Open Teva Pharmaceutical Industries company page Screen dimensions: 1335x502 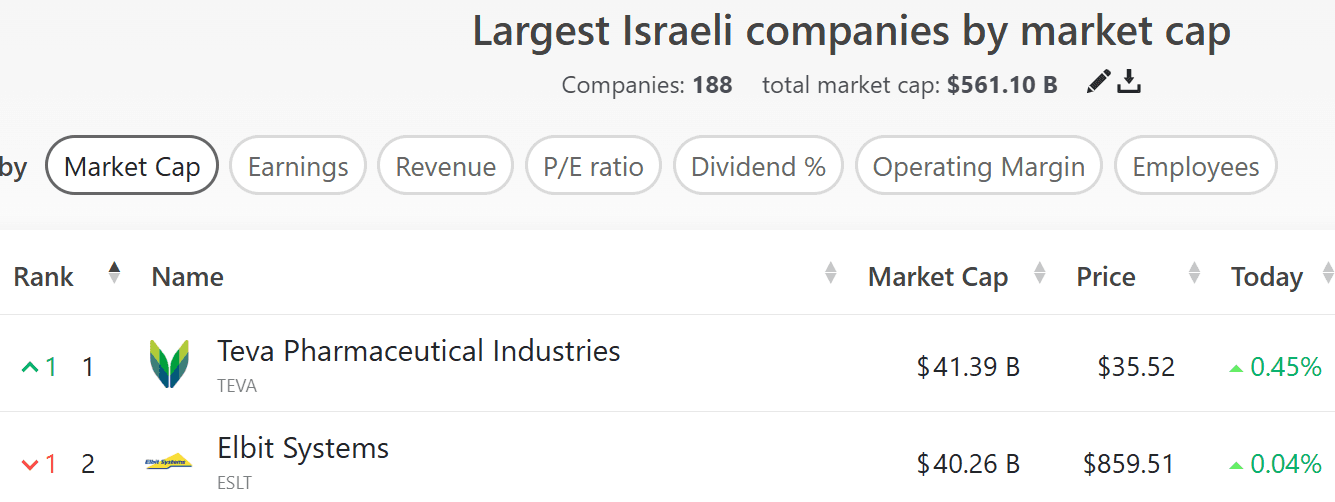click(x=419, y=351)
